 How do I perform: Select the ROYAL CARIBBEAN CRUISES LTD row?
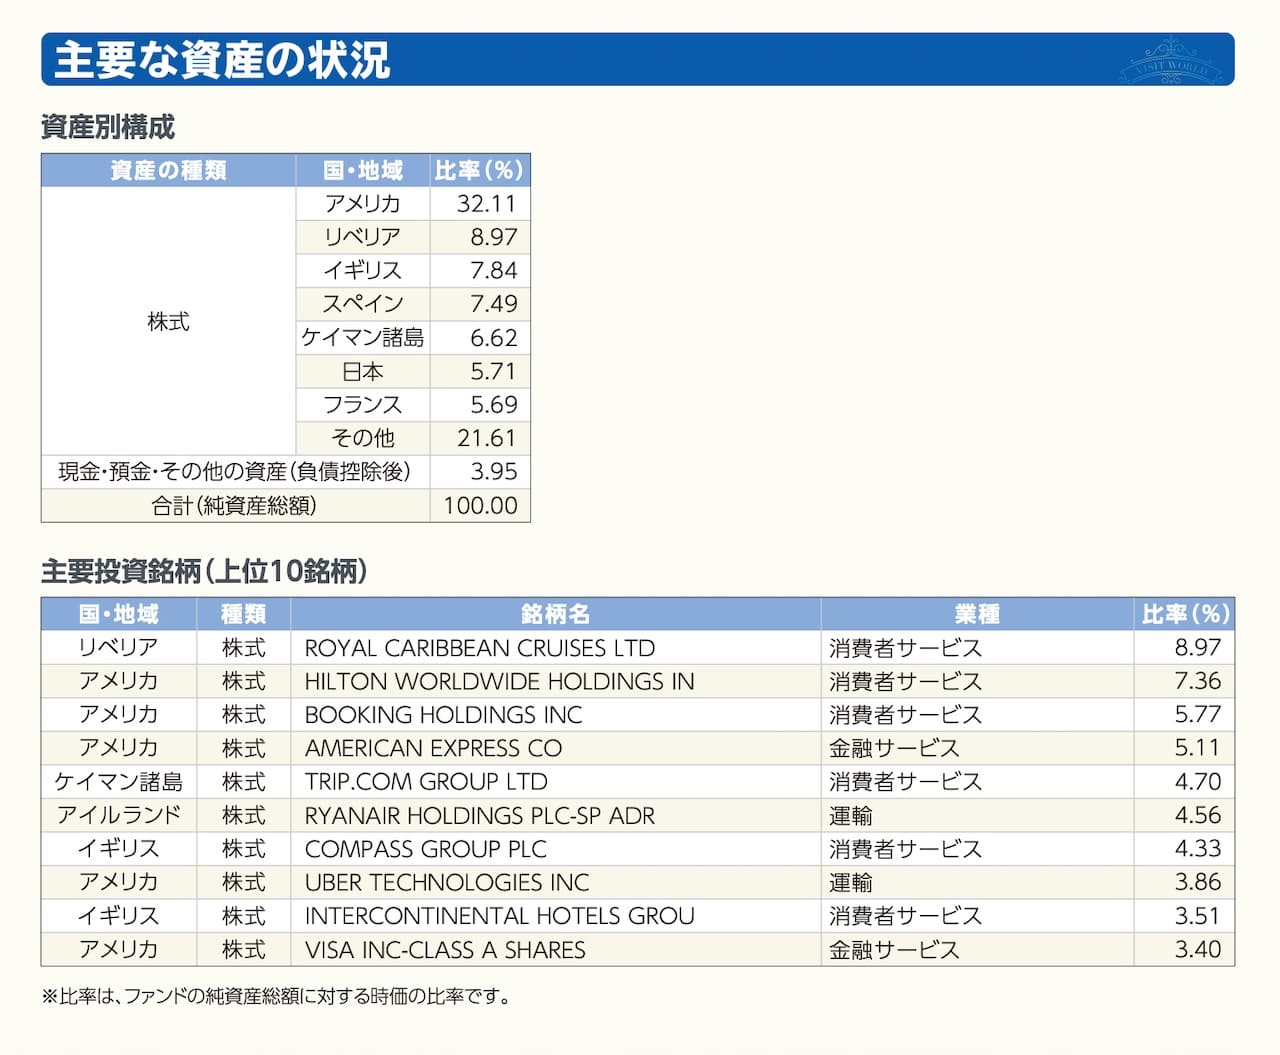pos(480,648)
